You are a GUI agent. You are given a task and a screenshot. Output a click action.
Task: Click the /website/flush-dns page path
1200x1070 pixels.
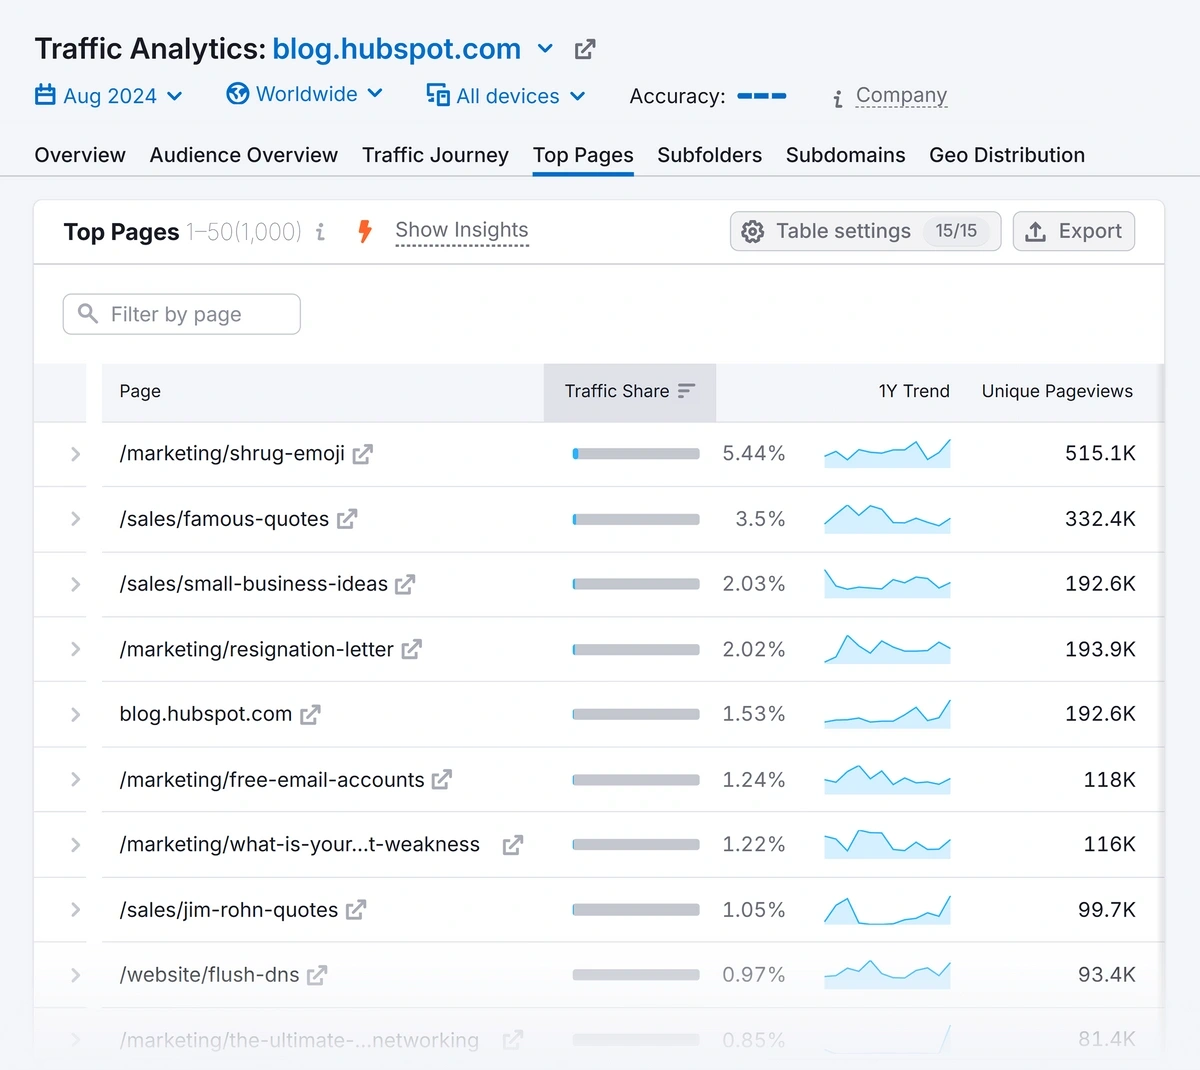pyautogui.click(x=209, y=975)
